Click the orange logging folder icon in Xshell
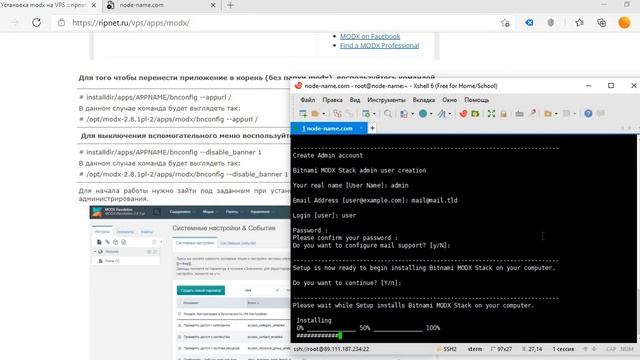Image resolution: width=640 pixels, height=360 pixels. 548,113
